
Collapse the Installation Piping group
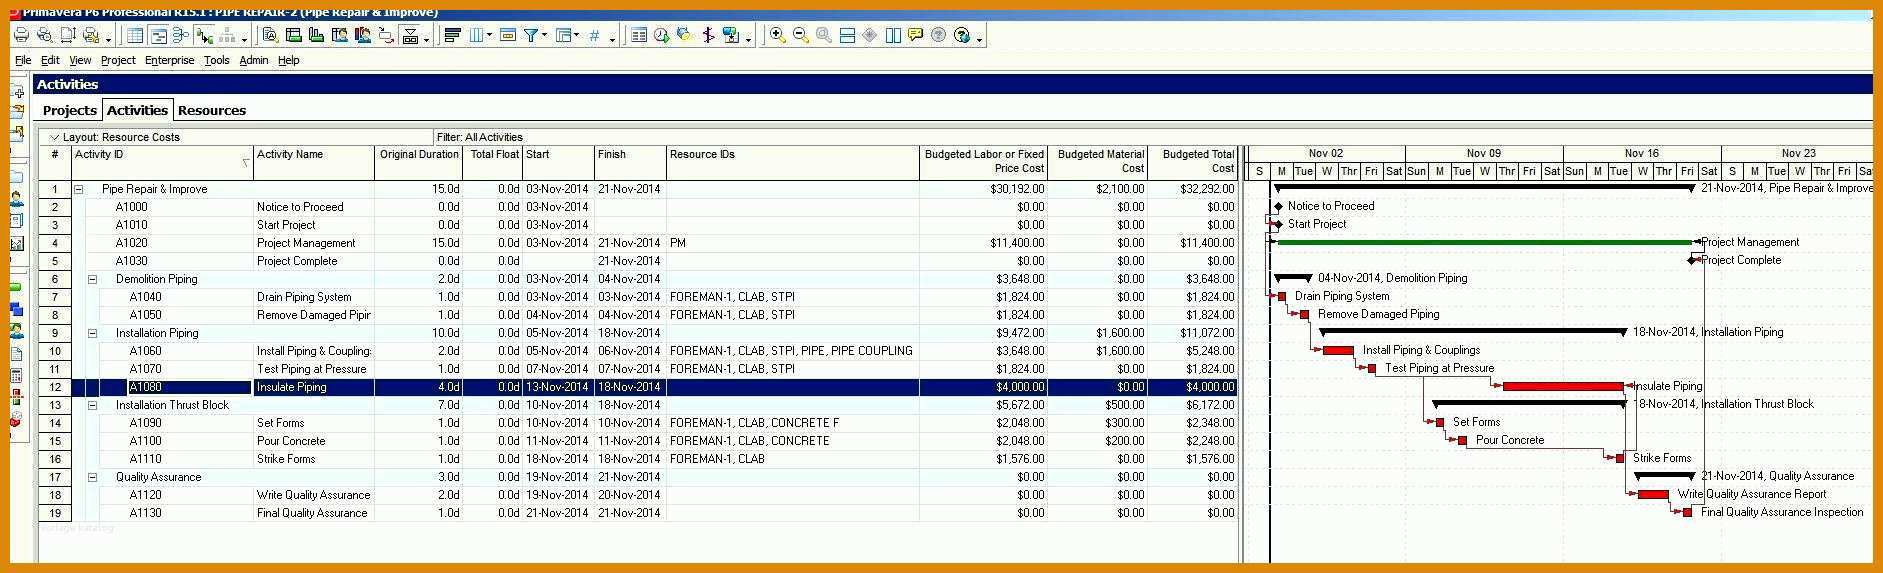[x=92, y=333]
